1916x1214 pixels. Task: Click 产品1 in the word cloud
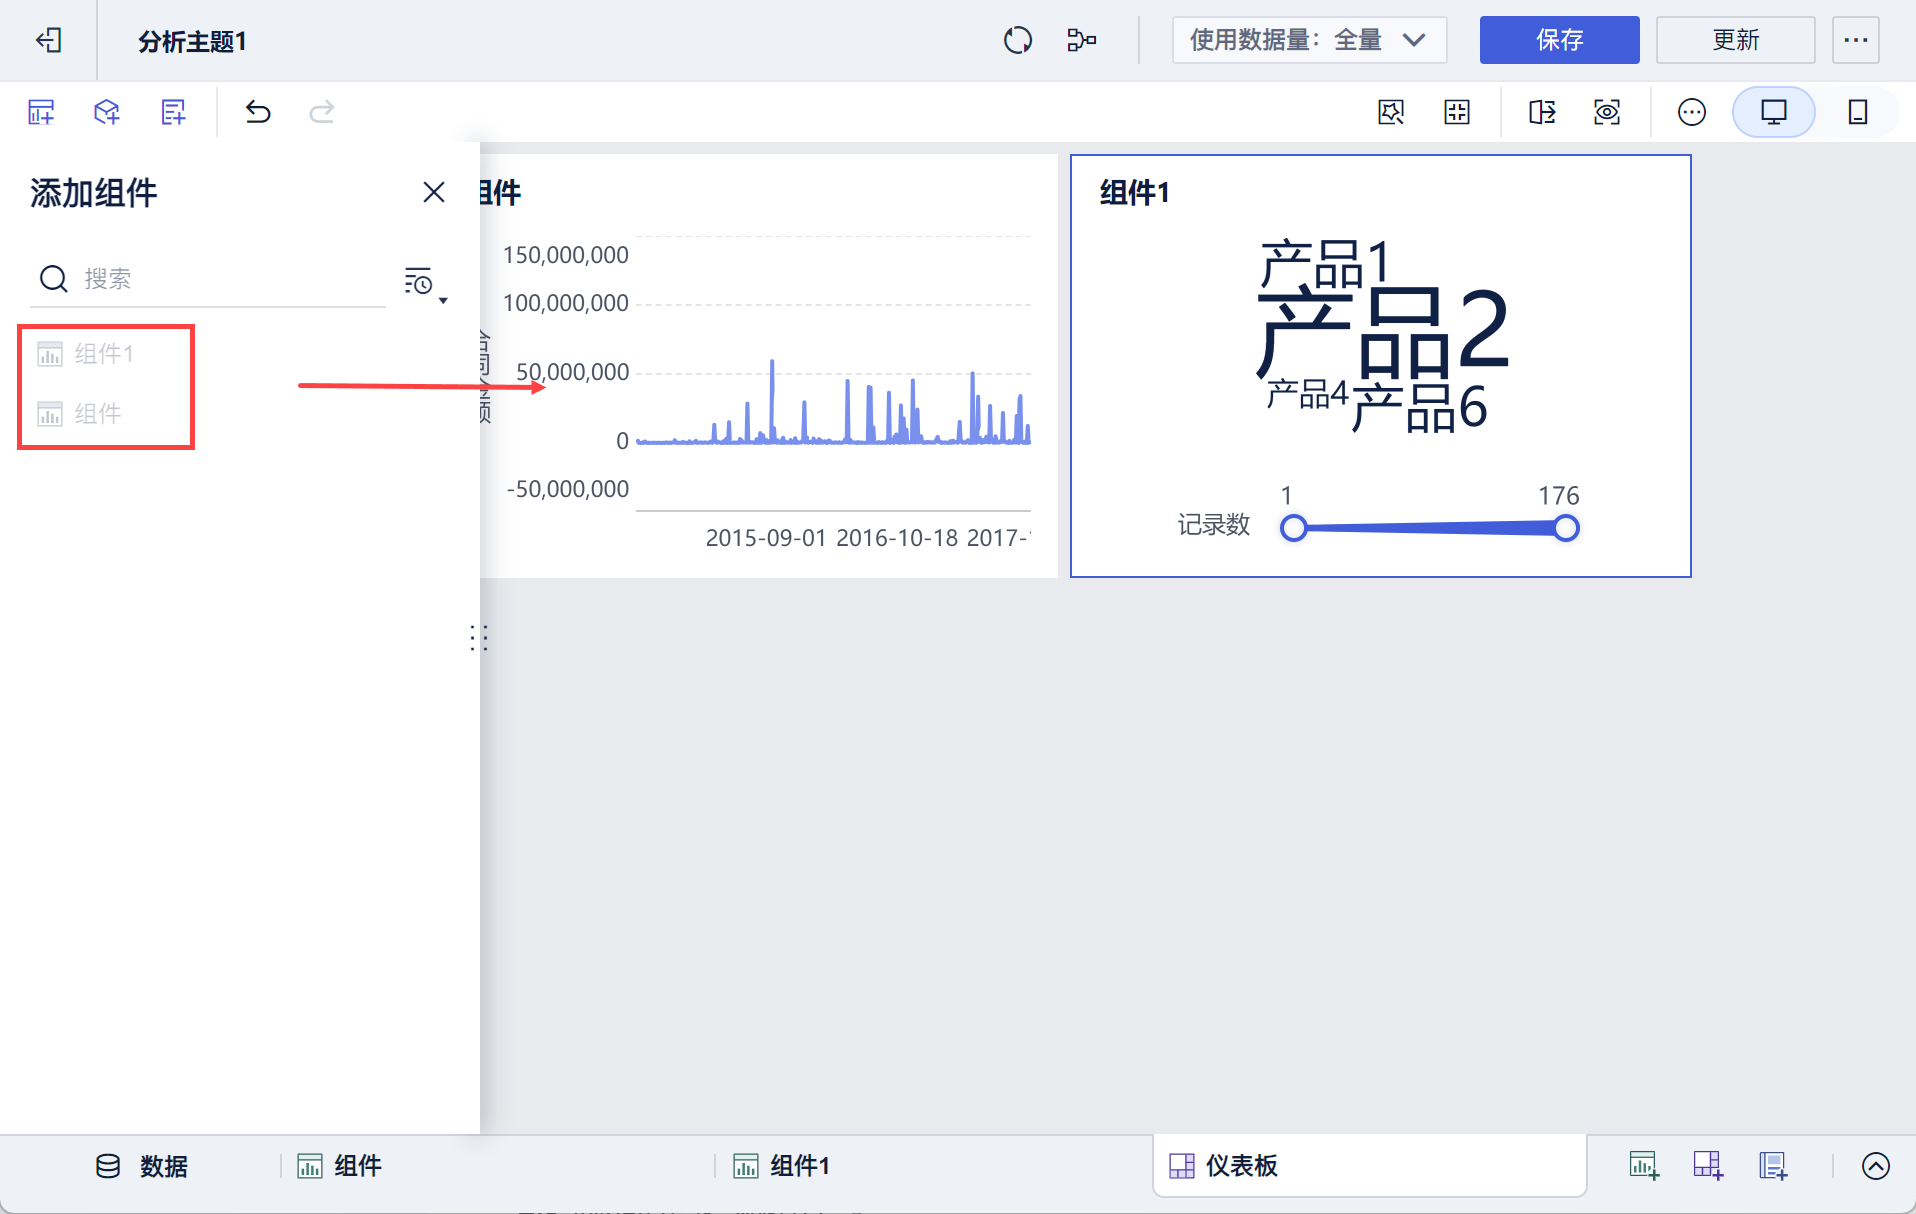point(1324,266)
